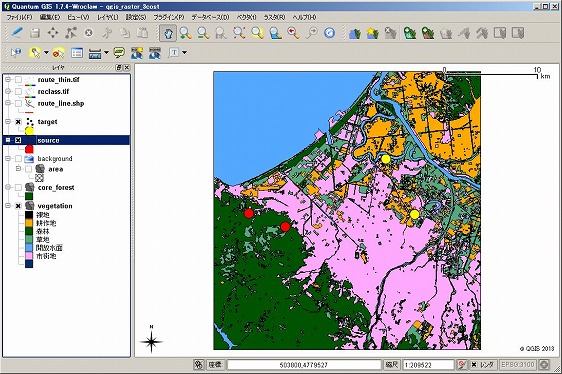
Task: Uncheck the vegetation layer visibility
Action: pos(18,206)
